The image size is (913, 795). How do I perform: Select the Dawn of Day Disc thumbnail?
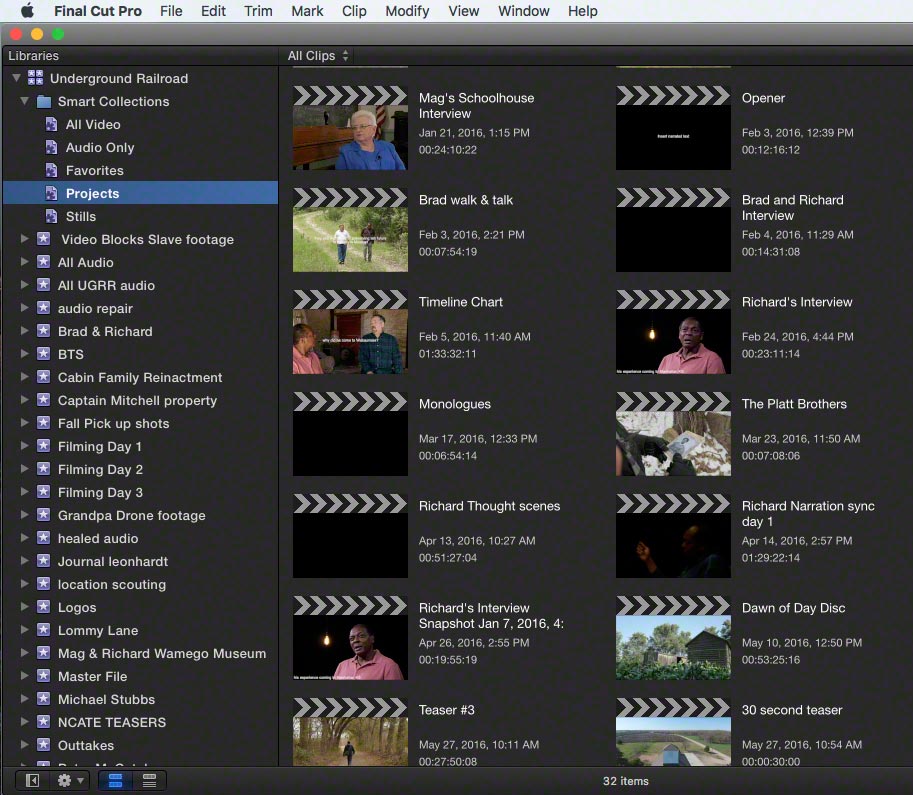pyautogui.click(x=673, y=638)
